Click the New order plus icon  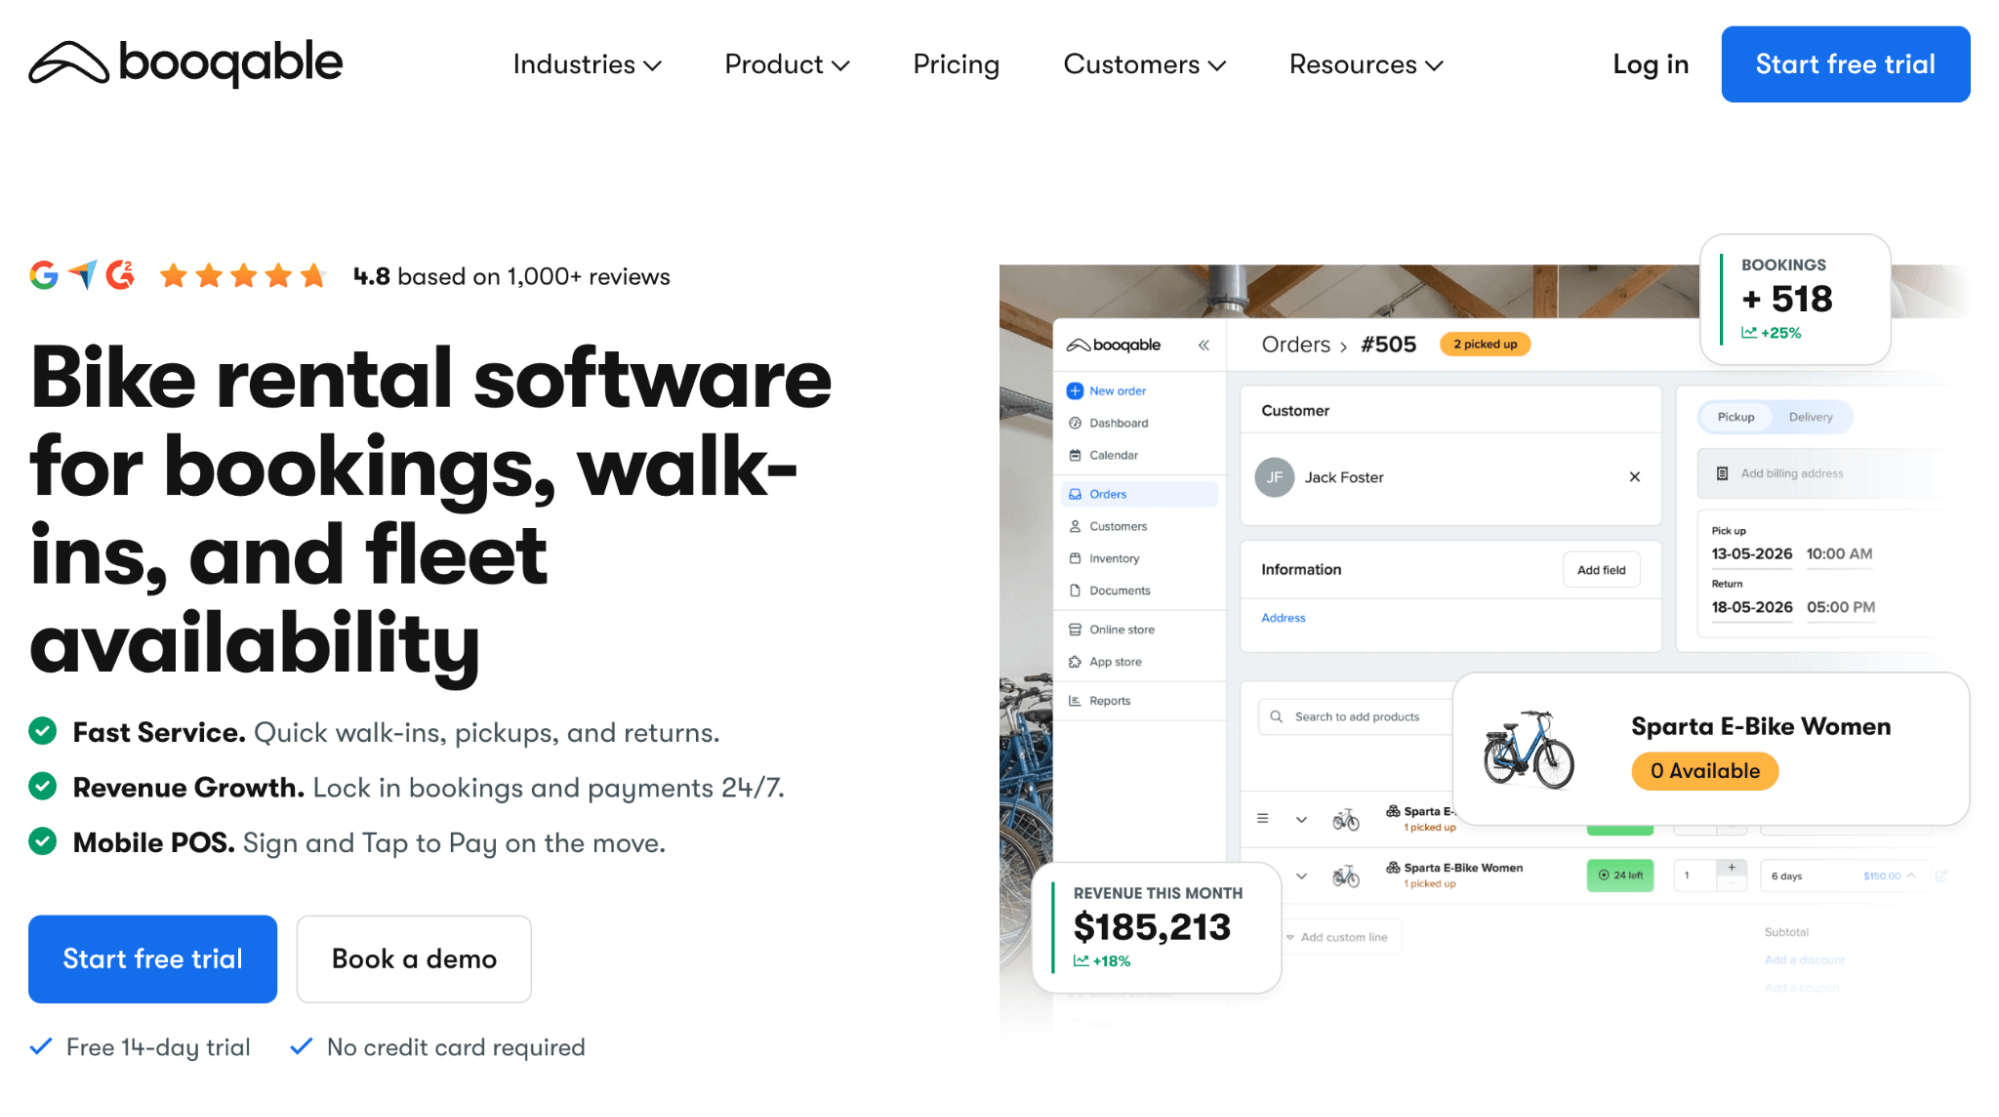click(x=1075, y=391)
